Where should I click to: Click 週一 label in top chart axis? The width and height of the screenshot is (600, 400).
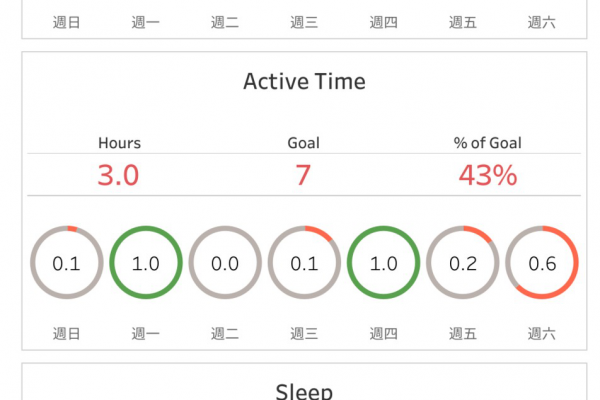click(x=146, y=23)
